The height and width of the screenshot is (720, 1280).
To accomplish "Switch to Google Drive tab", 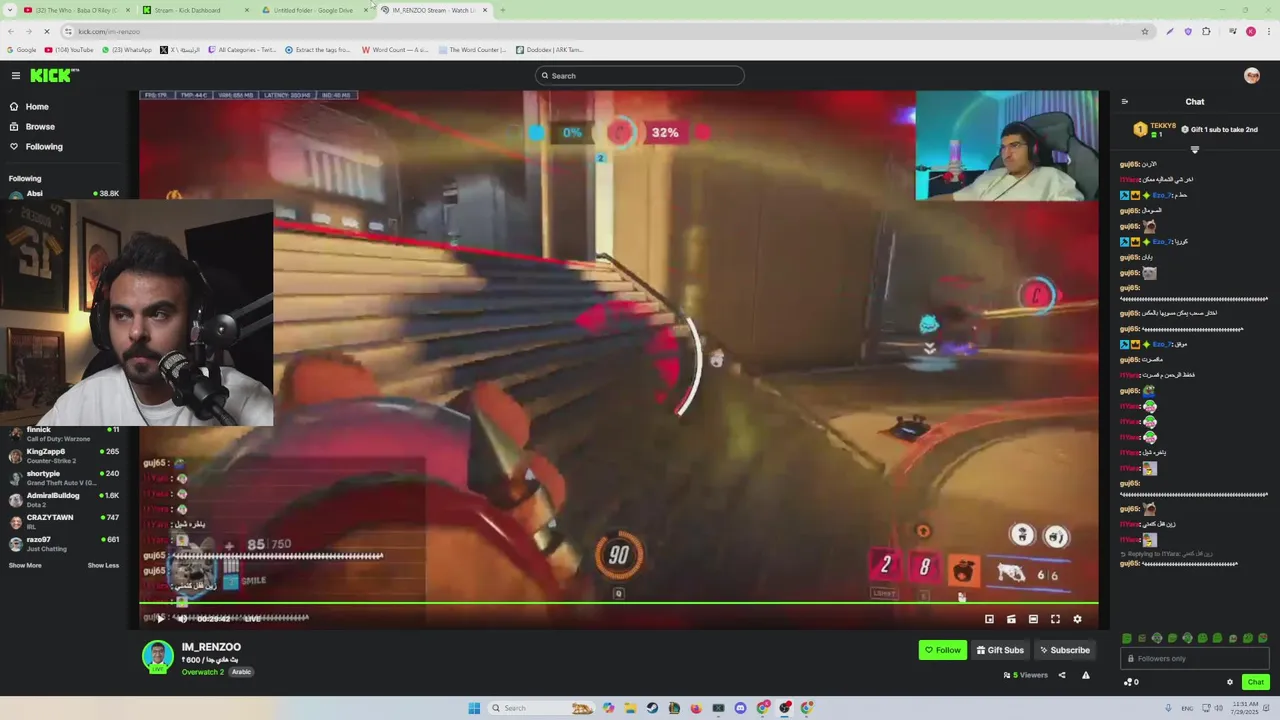I will click(x=312, y=10).
